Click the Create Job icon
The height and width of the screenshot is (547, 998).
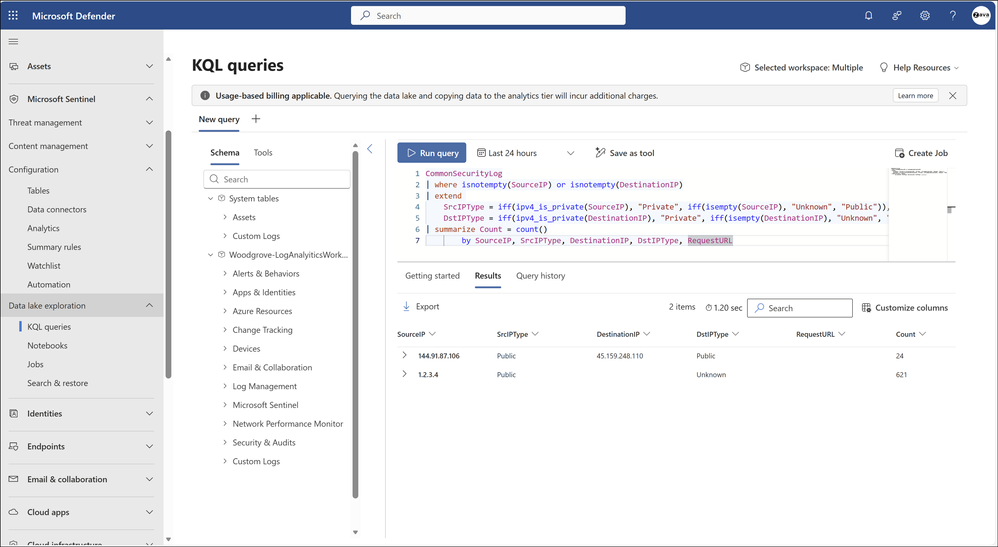point(899,153)
